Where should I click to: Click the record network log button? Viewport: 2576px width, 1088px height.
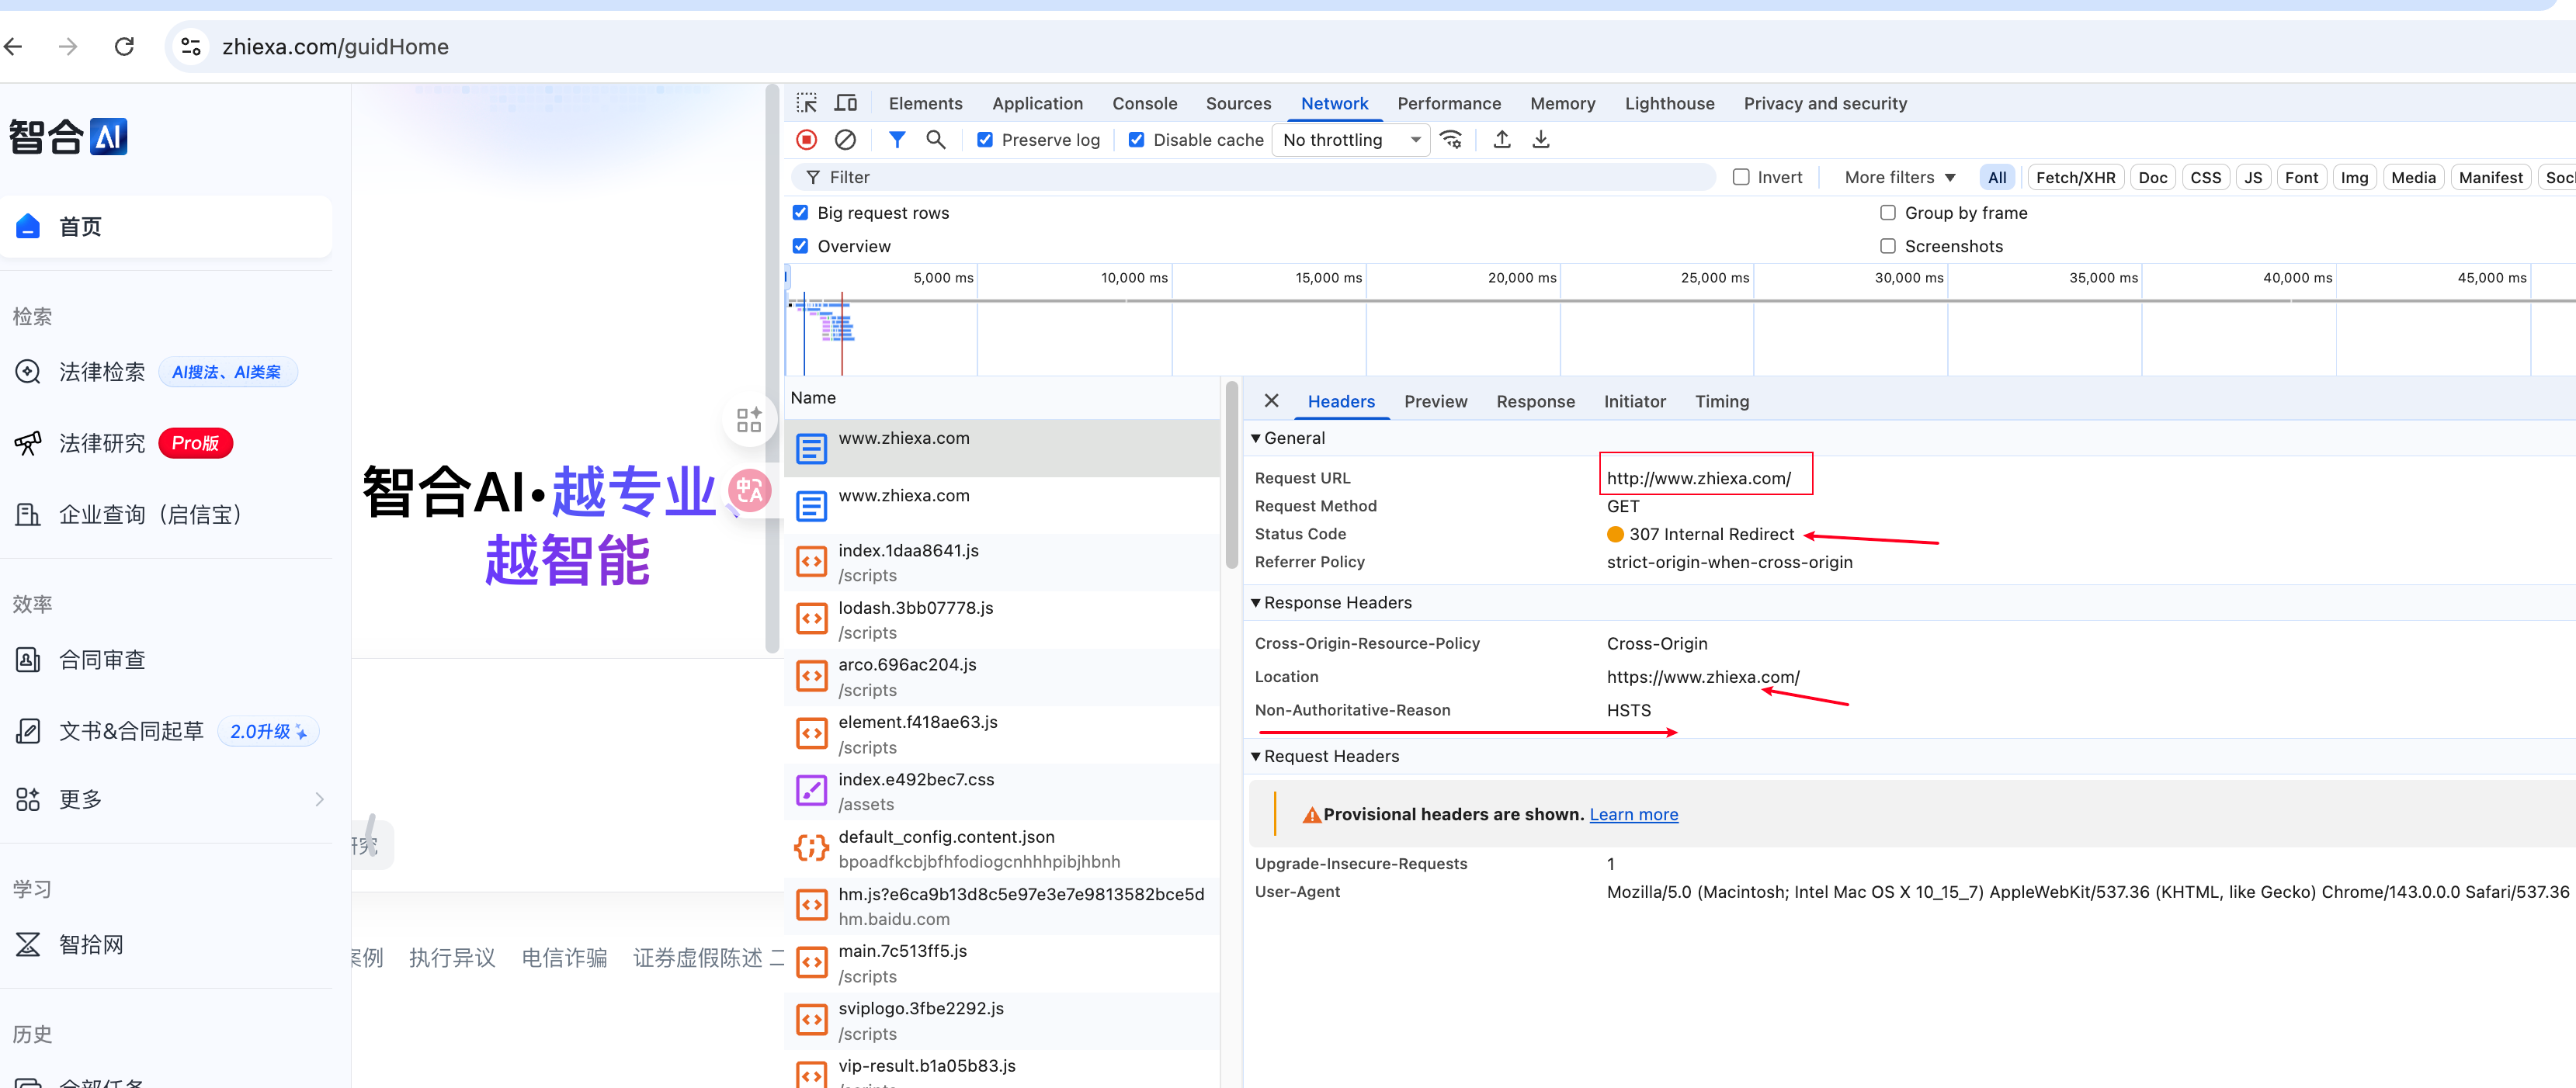pos(806,140)
